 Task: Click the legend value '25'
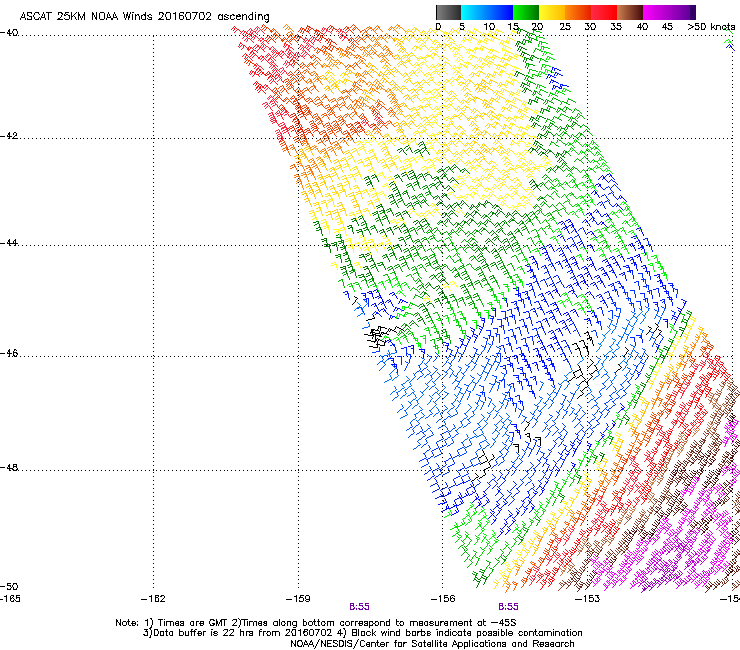tap(565, 27)
